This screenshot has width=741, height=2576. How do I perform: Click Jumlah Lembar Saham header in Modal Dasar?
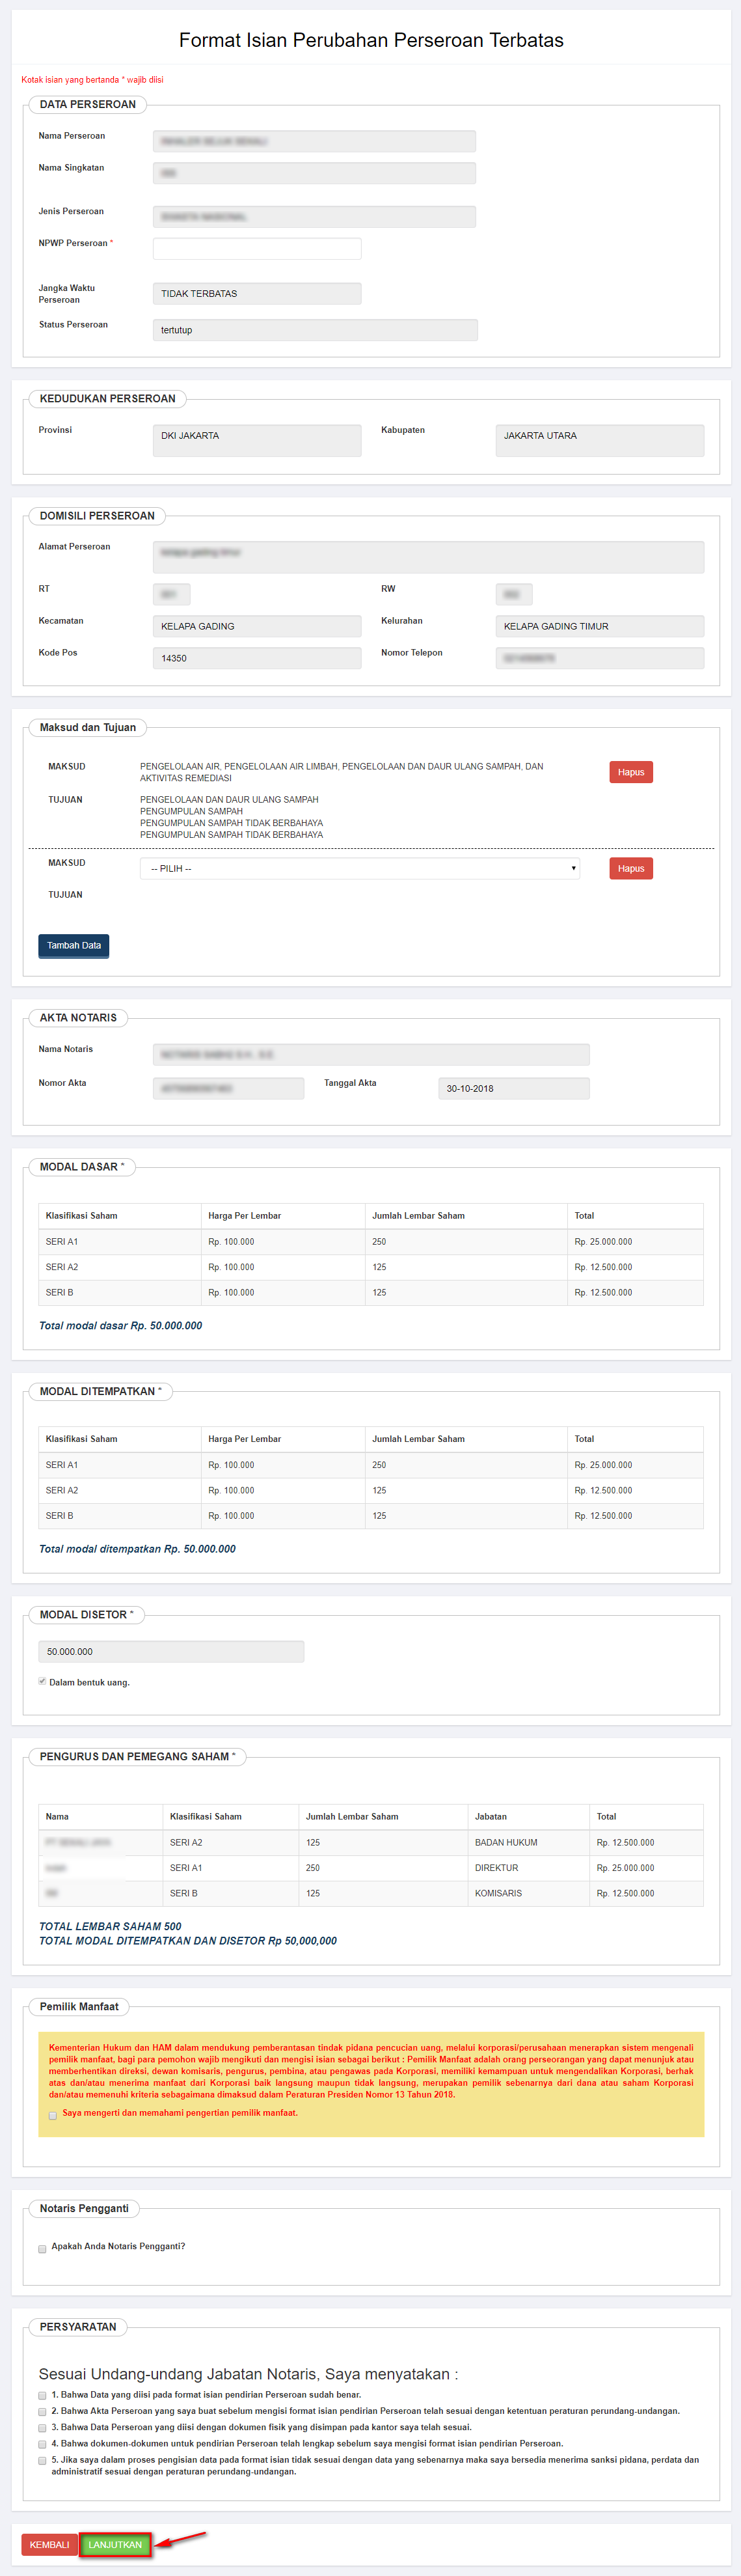(x=418, y=1215)
